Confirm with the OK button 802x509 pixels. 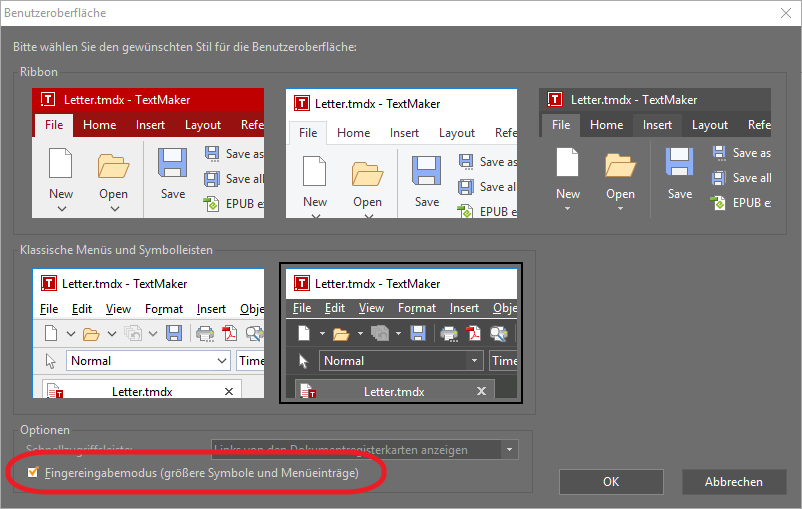click(611, 482)
